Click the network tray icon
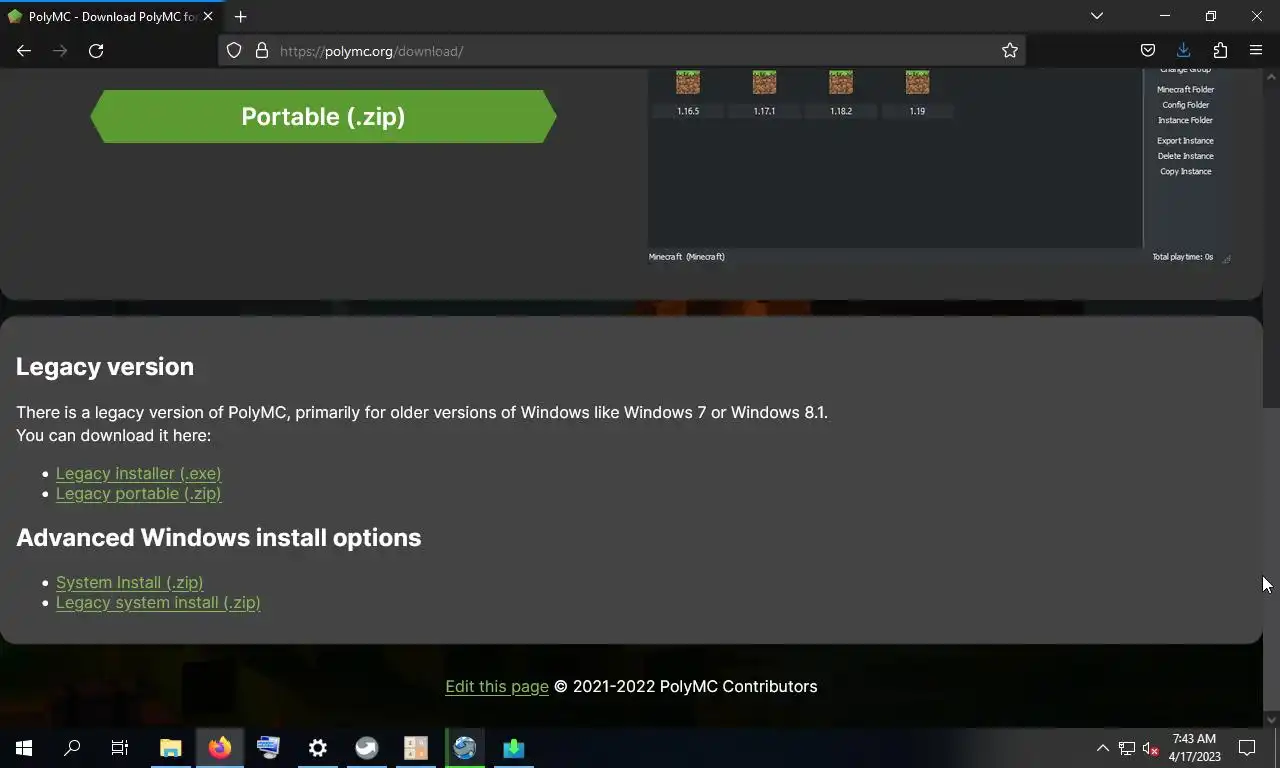The image size is (1280, 768). [1127, 748]
